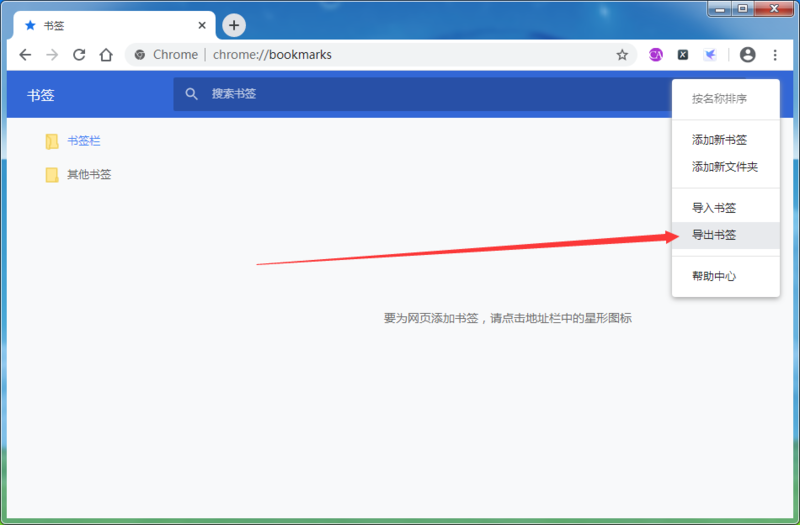This screenshot has height=525, width=800.
Task: Close the Chrome window
Action: point(774,9)
